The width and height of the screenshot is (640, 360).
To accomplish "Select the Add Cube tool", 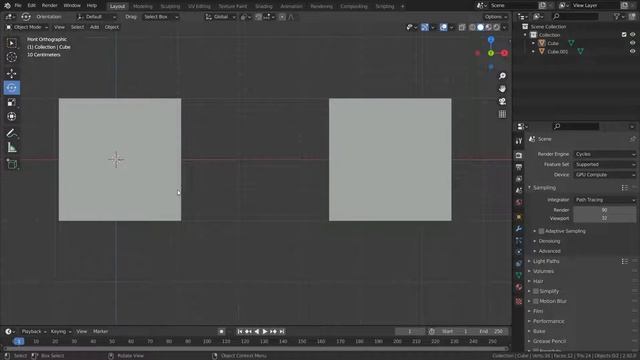I will pos(11,164).
